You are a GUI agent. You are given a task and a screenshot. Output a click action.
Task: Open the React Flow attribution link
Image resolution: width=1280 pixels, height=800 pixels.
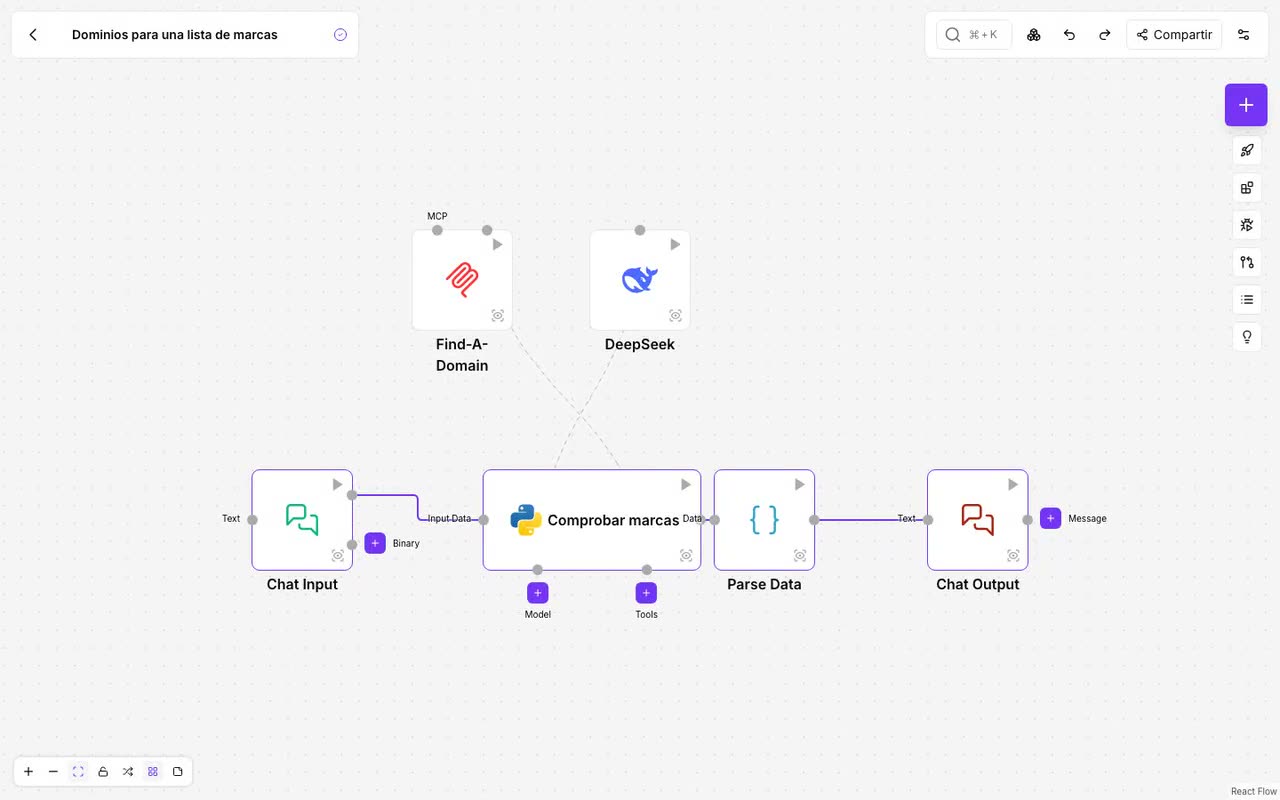1254,792
